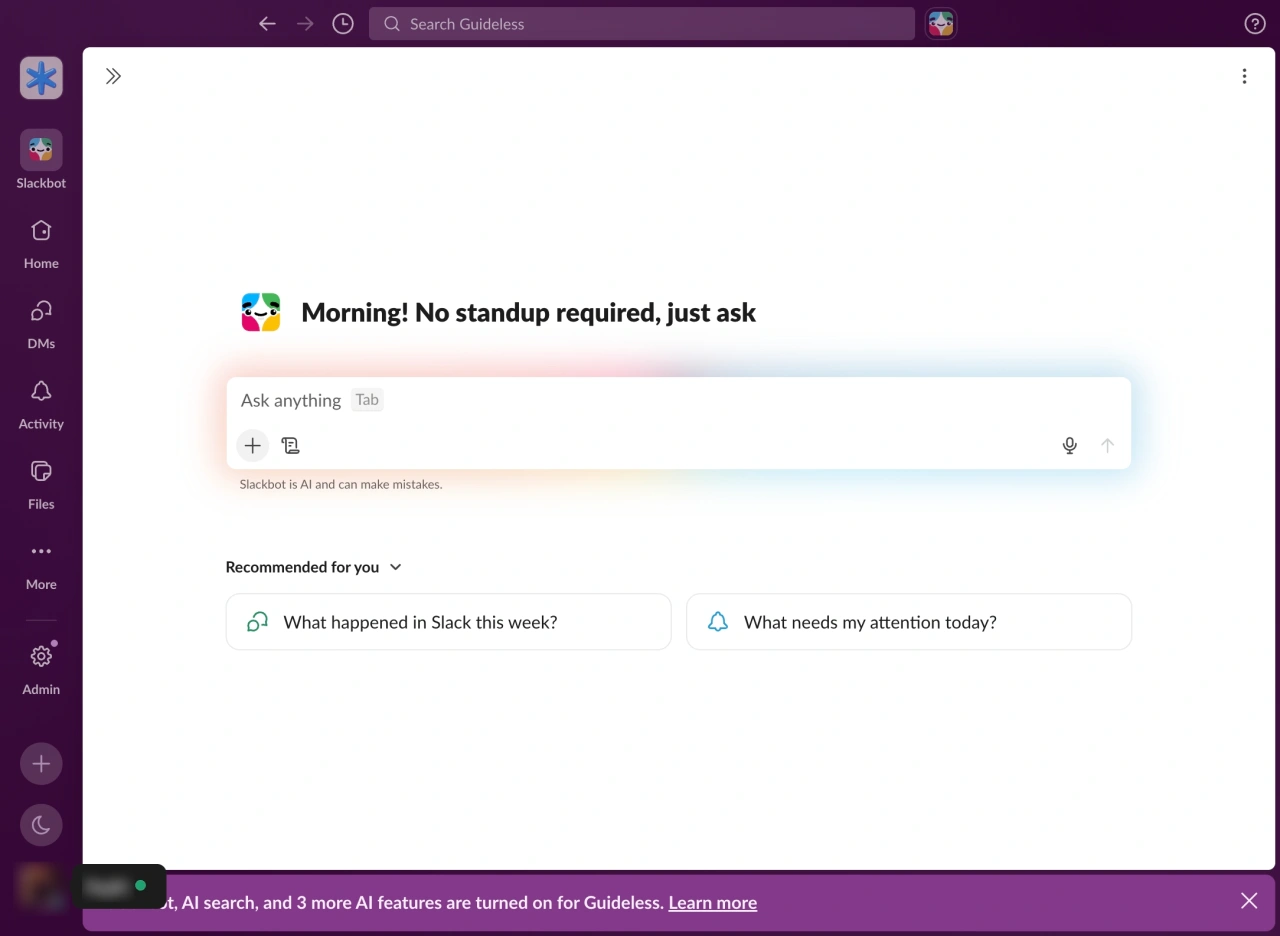Go to the Home tab
1280x936 pixels.
[41, 244]
